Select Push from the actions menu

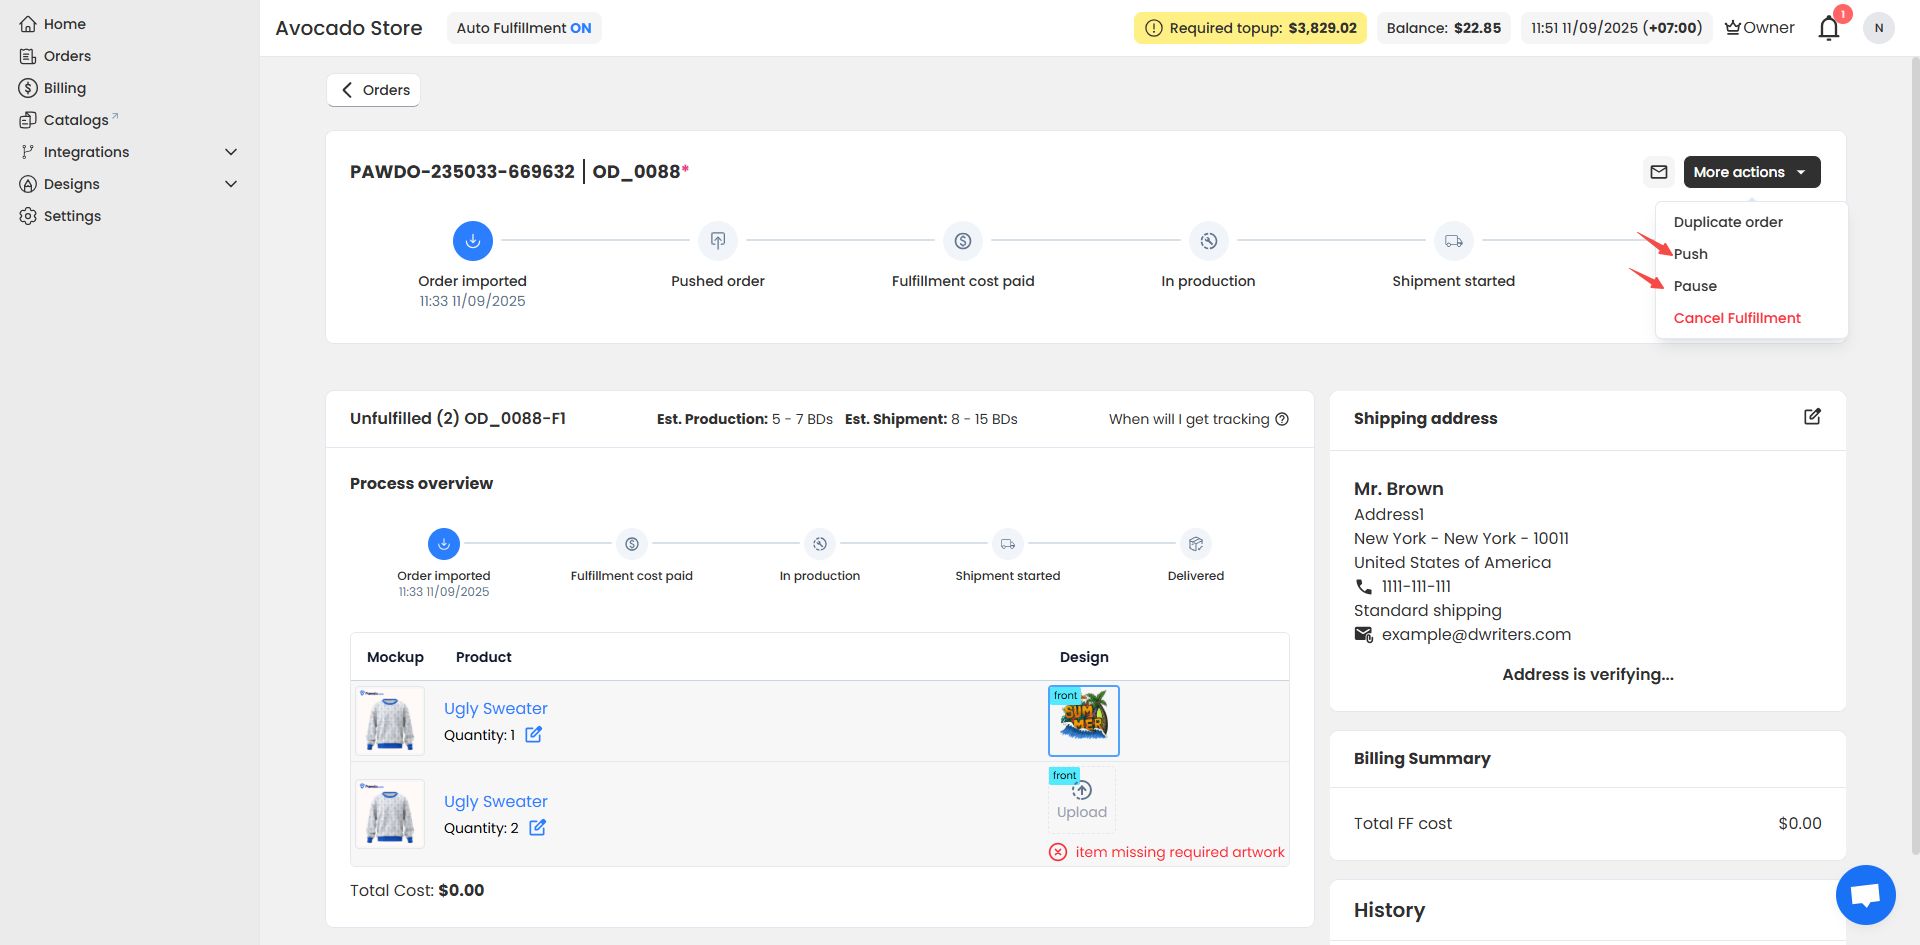(1691, 254)
